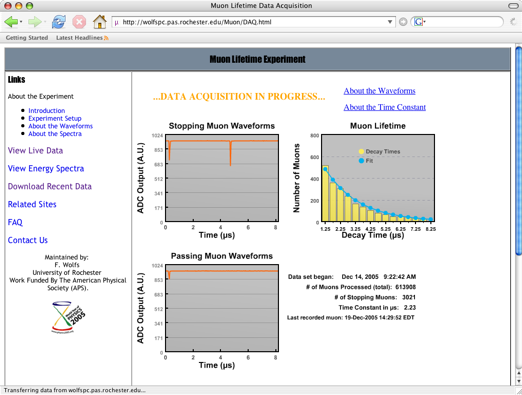The image size is (522, 395).
Task: Go to the Home page icon
Action: pos(100,22)
